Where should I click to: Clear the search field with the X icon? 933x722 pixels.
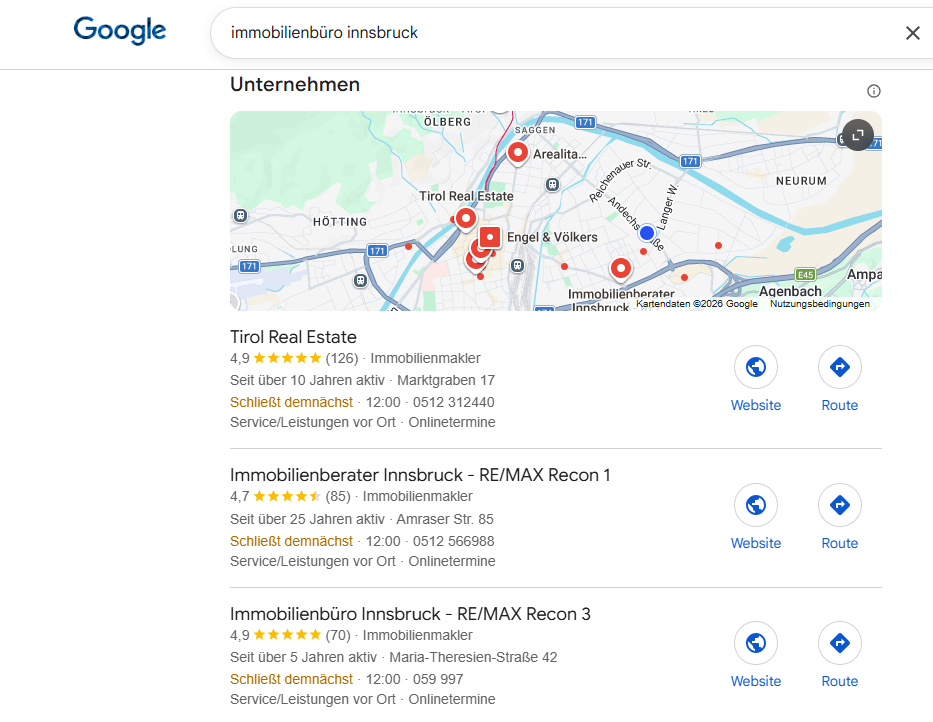click(x=912, y=33)
